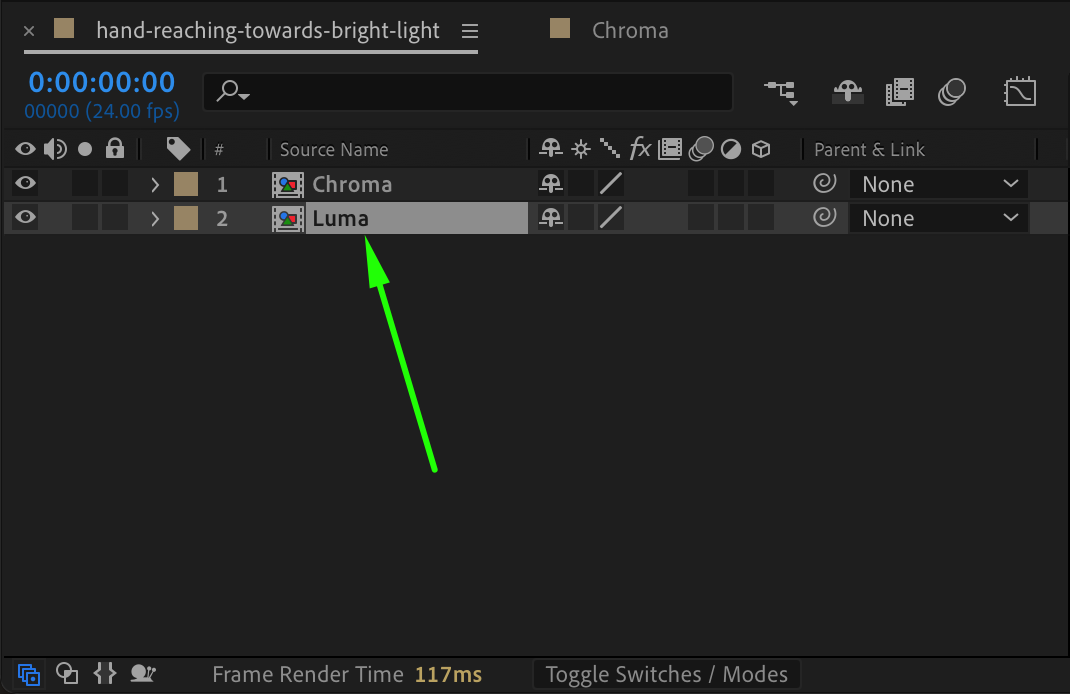Click the current timecode 0:00:00:00
Screen dimensions: 1070x694
click(x=101, y=82)
